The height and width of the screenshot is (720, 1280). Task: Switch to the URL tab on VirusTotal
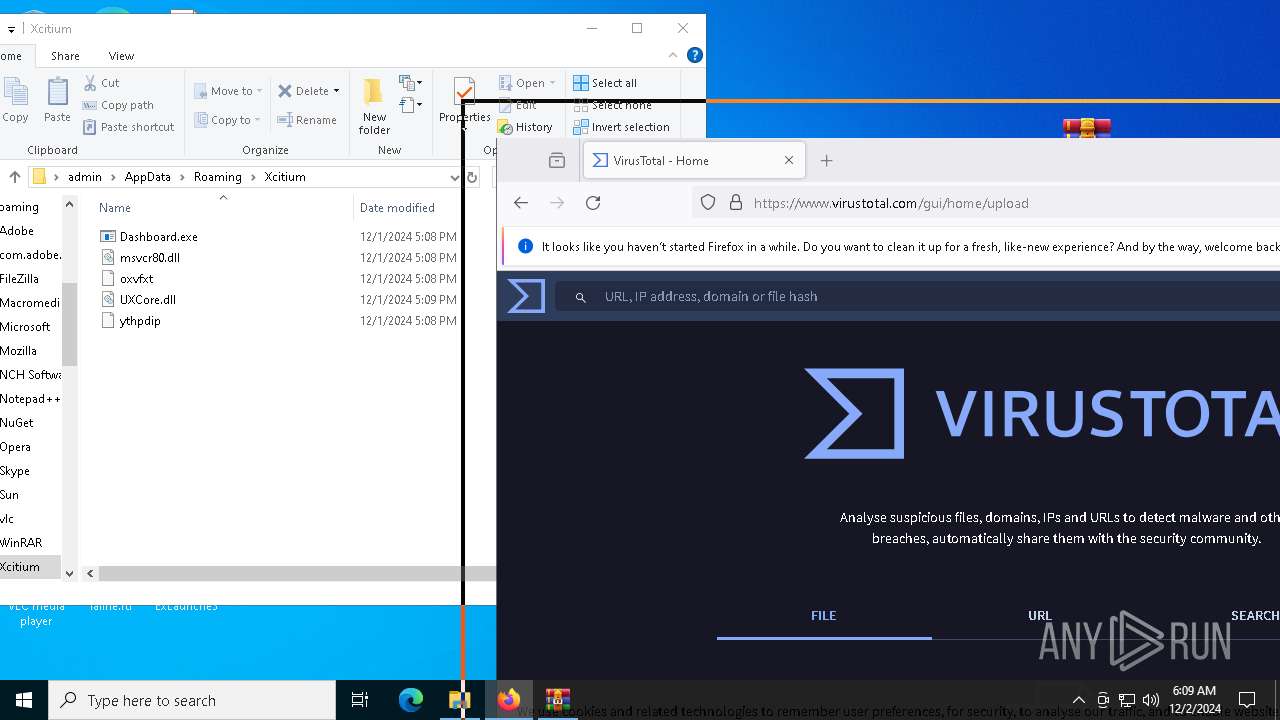coord(1040,616)
